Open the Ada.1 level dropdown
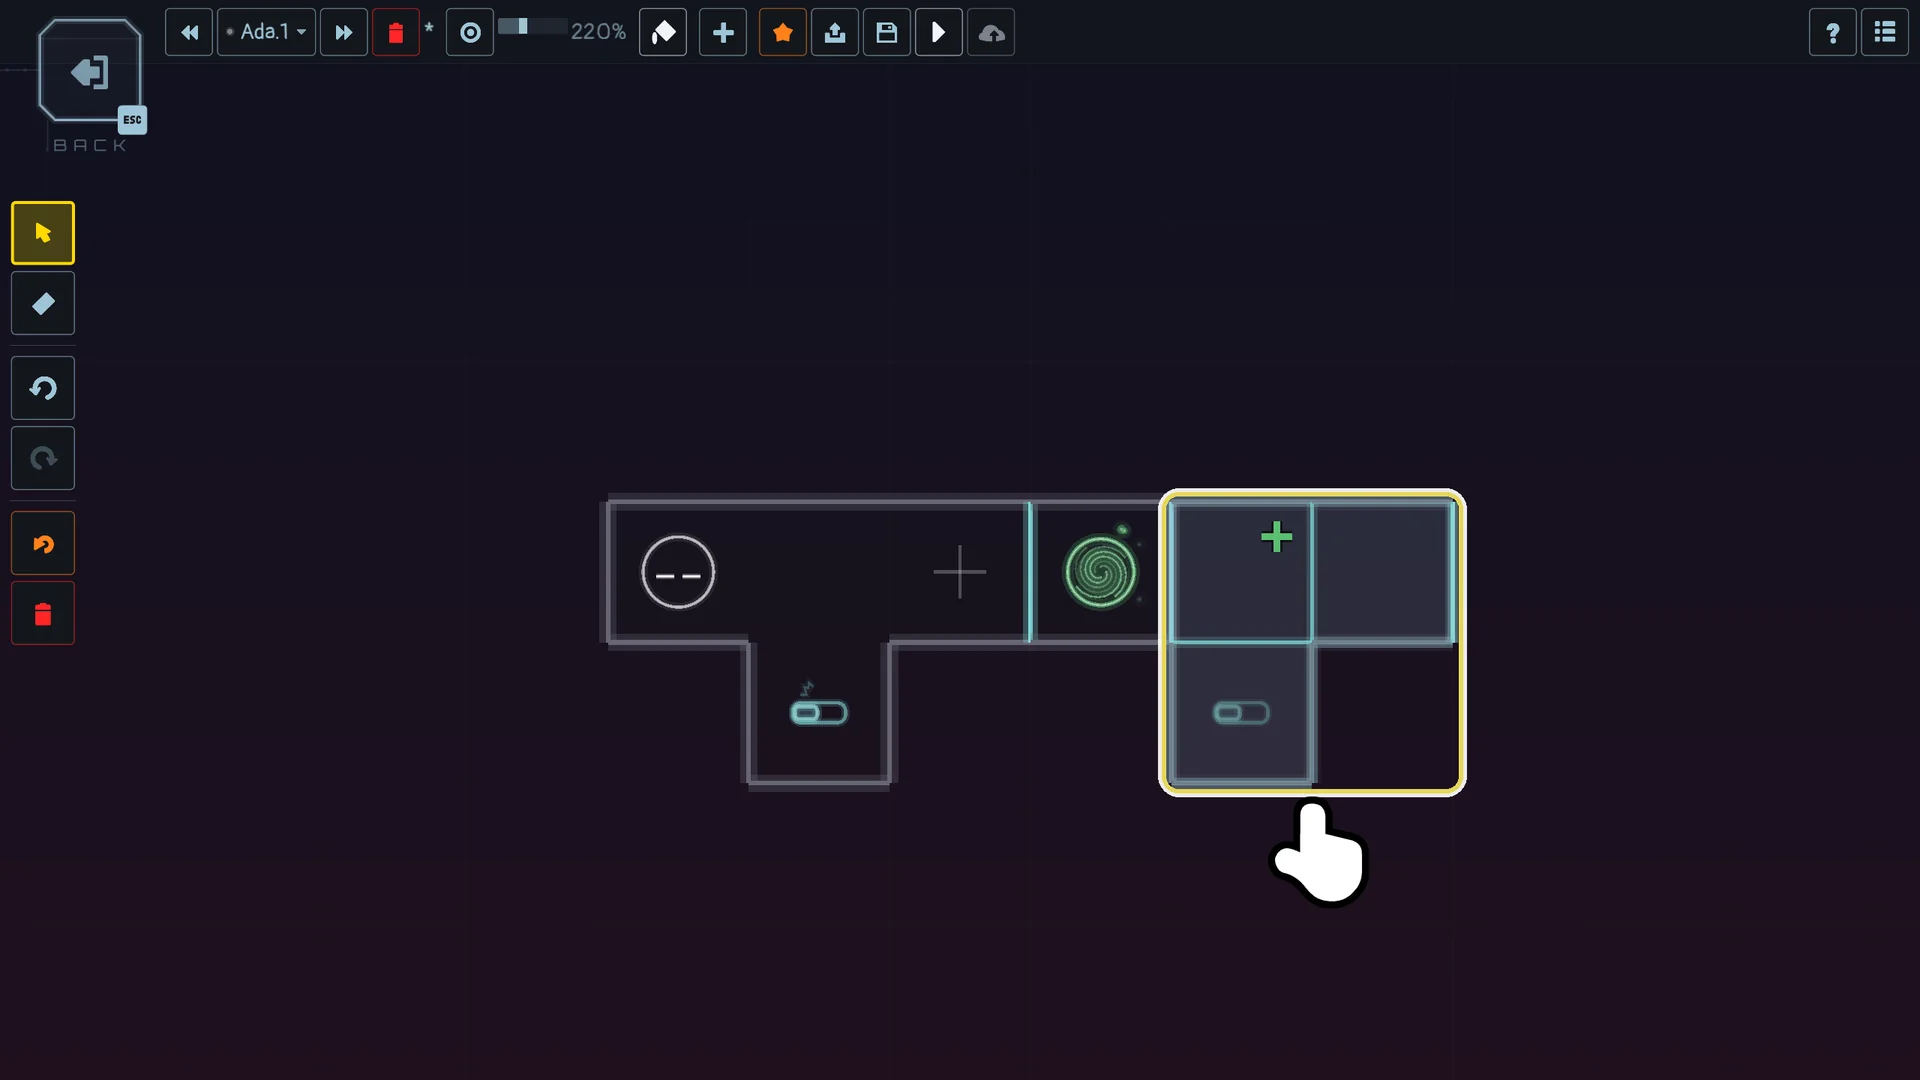Image resolution: width=1920 pixels, height=1080 pixels. [x=266, y=33]
